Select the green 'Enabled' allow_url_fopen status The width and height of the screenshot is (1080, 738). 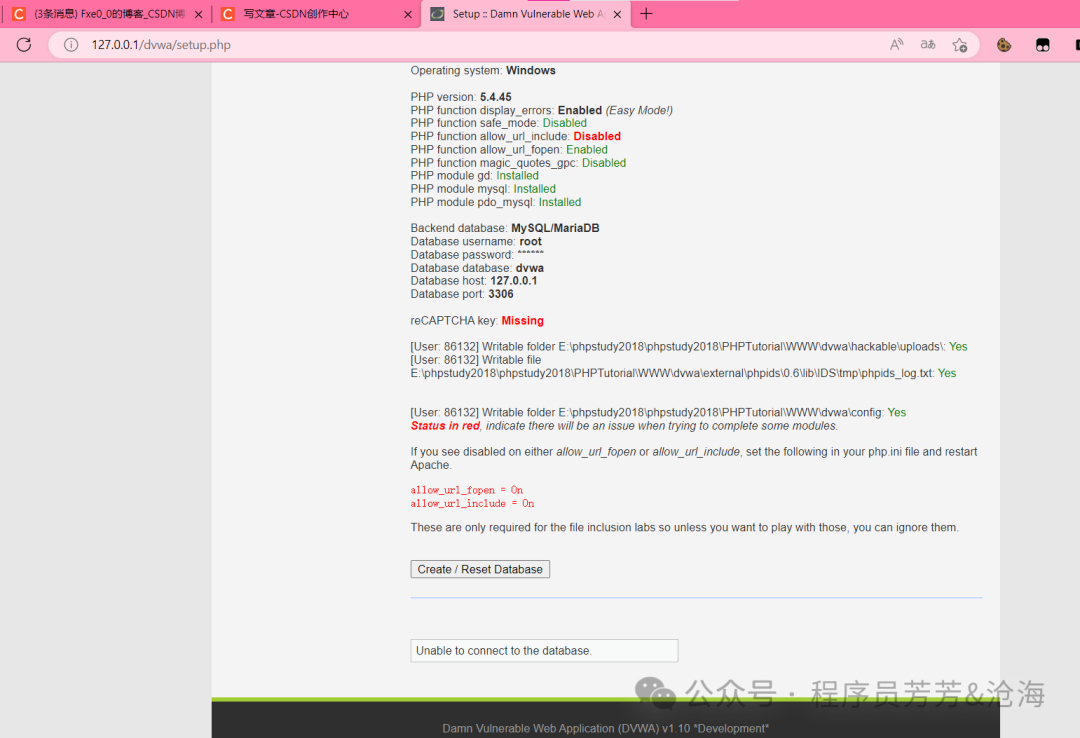(587, 150)
